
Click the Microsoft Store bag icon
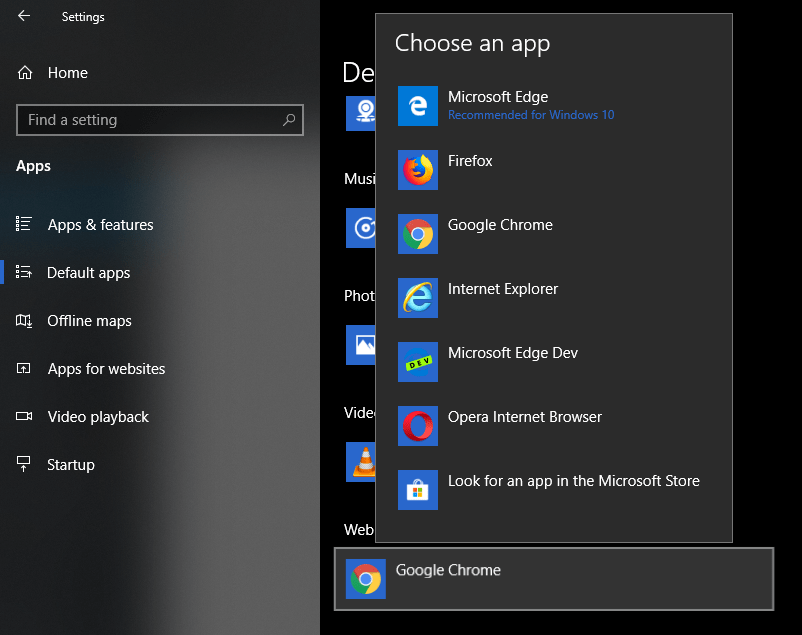click(x=418, y=490)
